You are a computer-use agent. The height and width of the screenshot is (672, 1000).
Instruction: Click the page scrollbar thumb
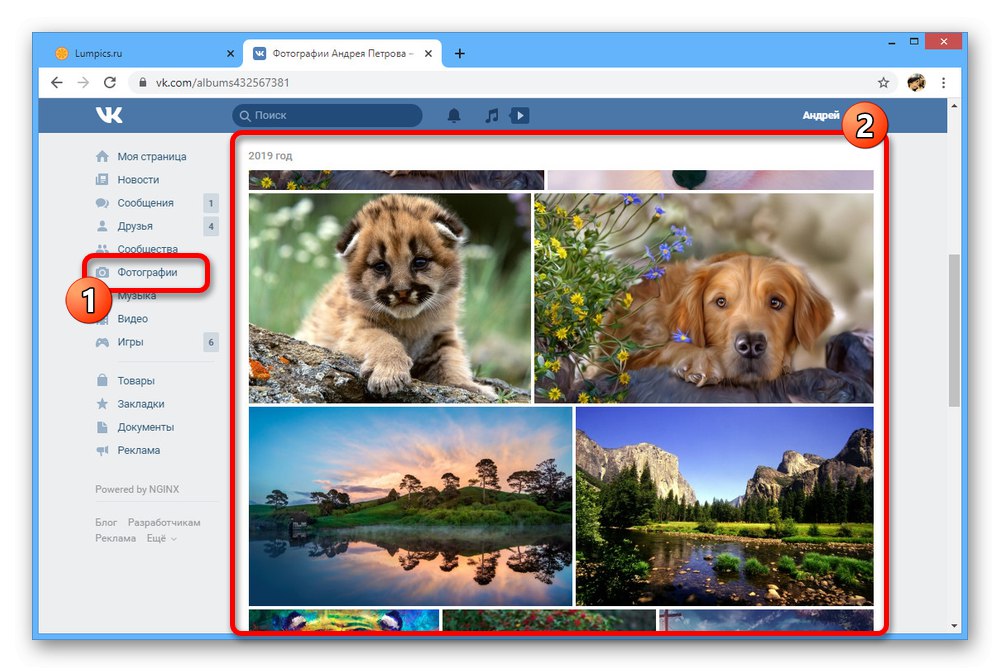coord(953,330)
